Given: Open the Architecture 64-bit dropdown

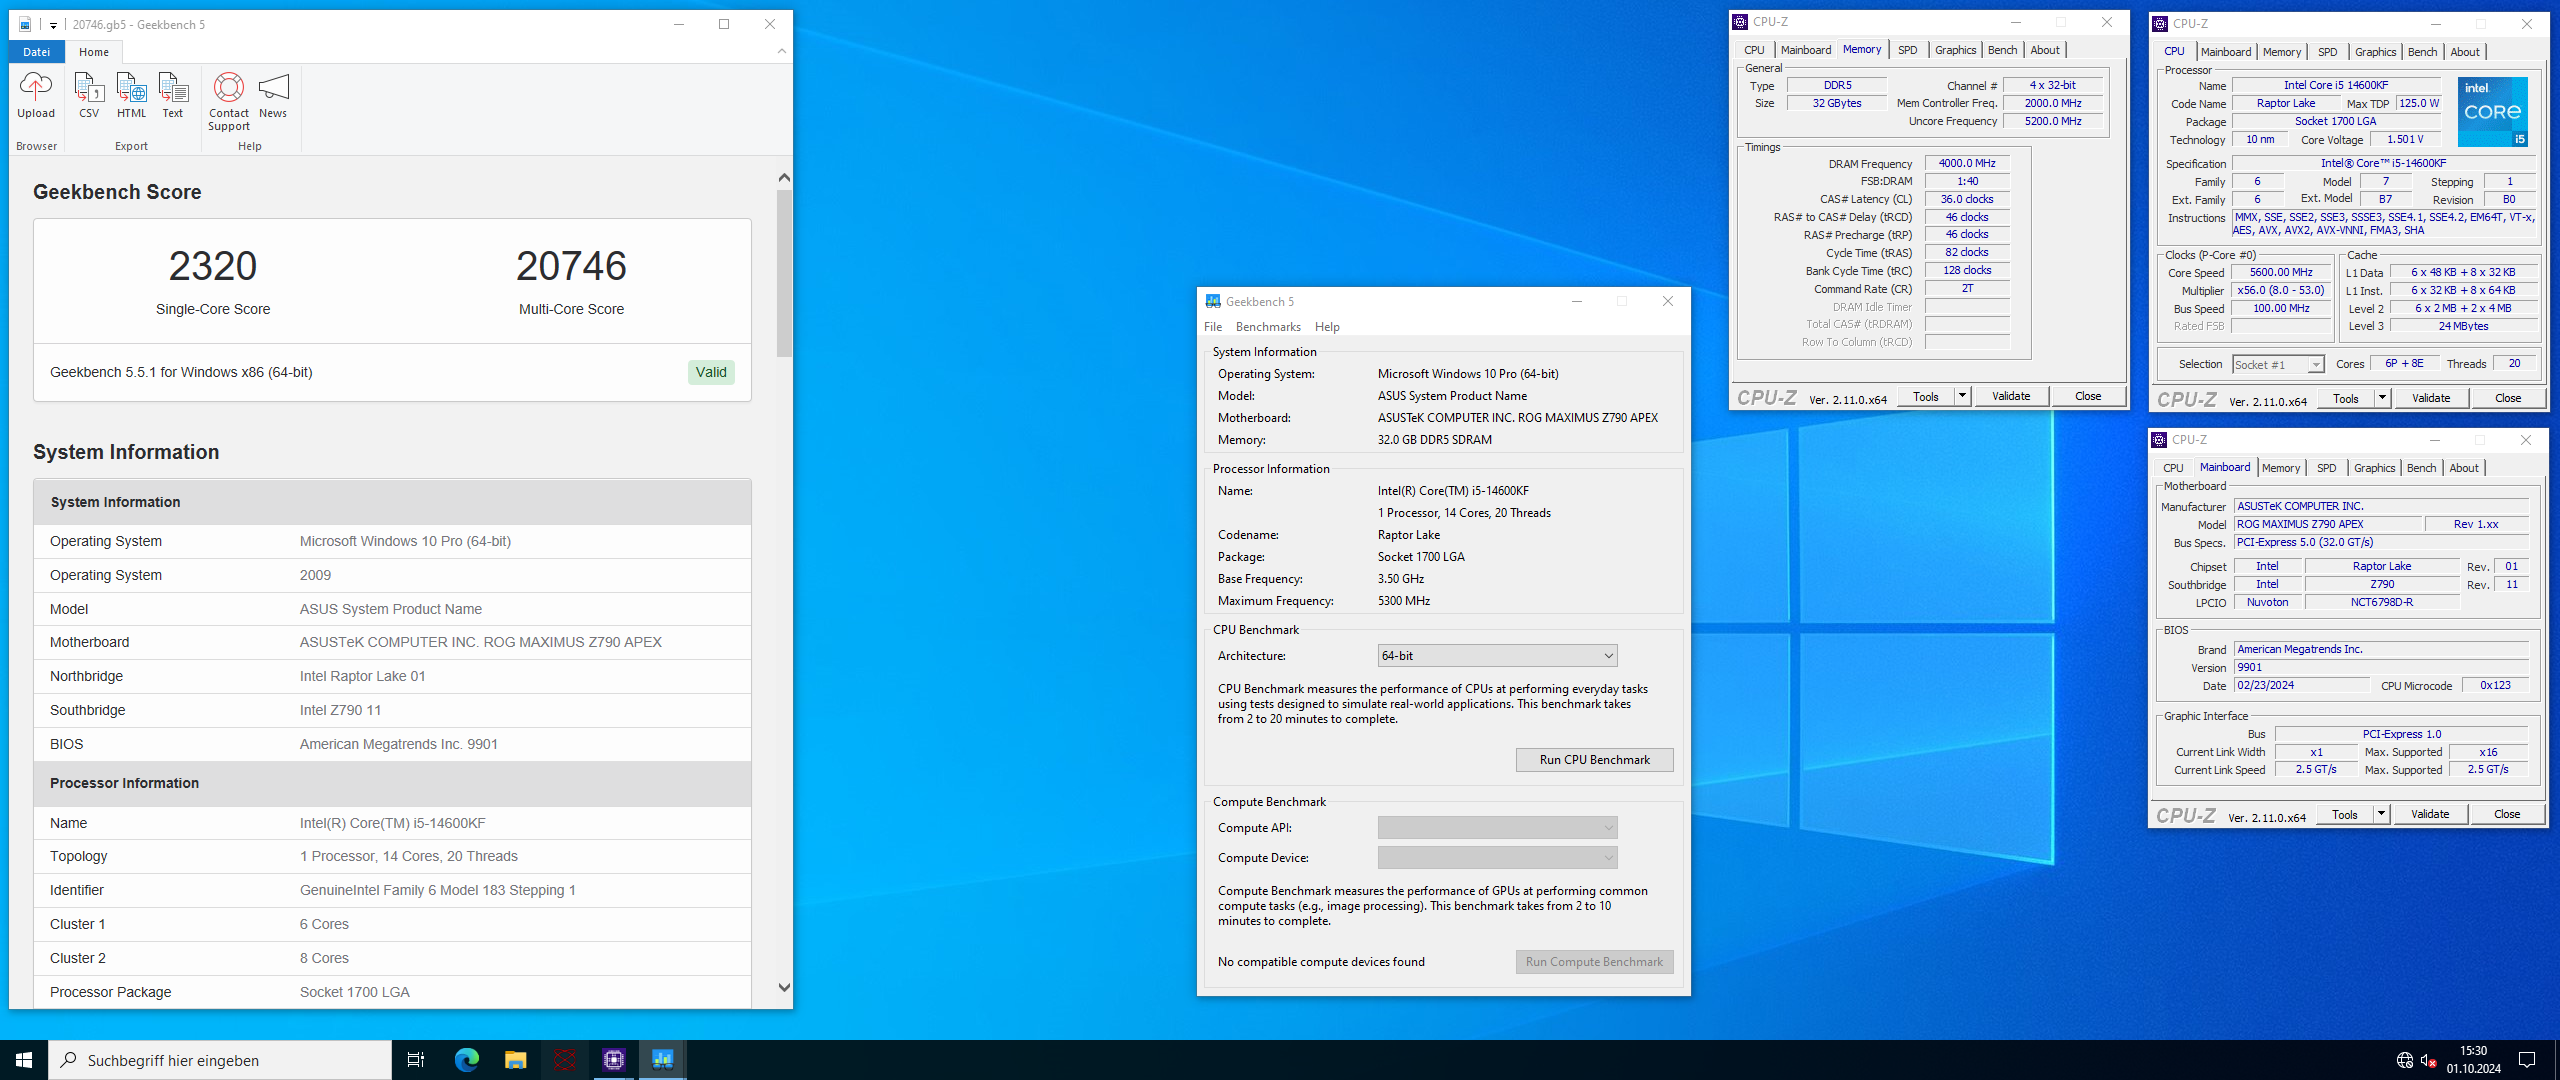Looking at the screenshot, I should 1497,656.
